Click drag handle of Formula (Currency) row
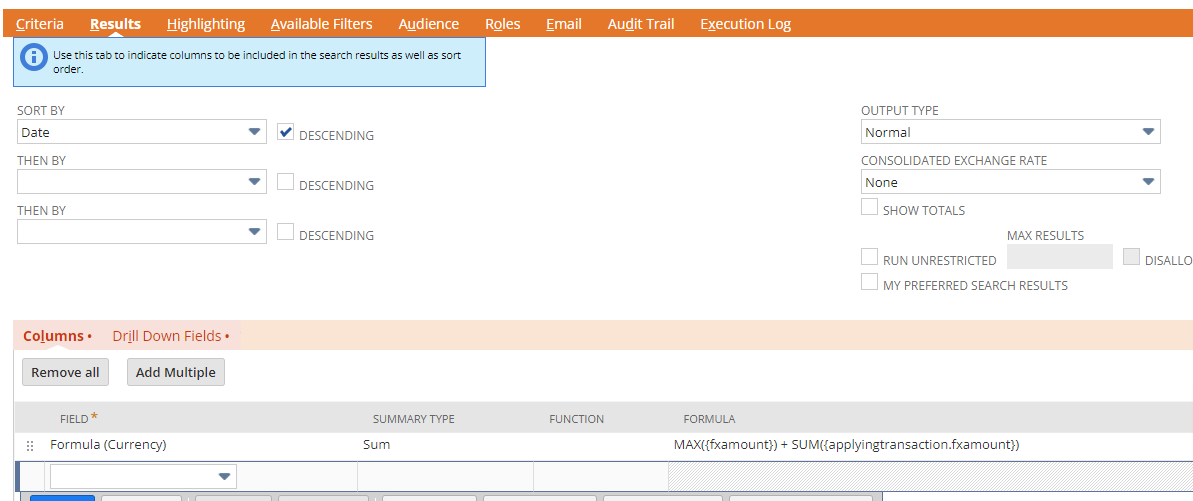Viewport: 1193px width, 501px height. coord(30,446)
